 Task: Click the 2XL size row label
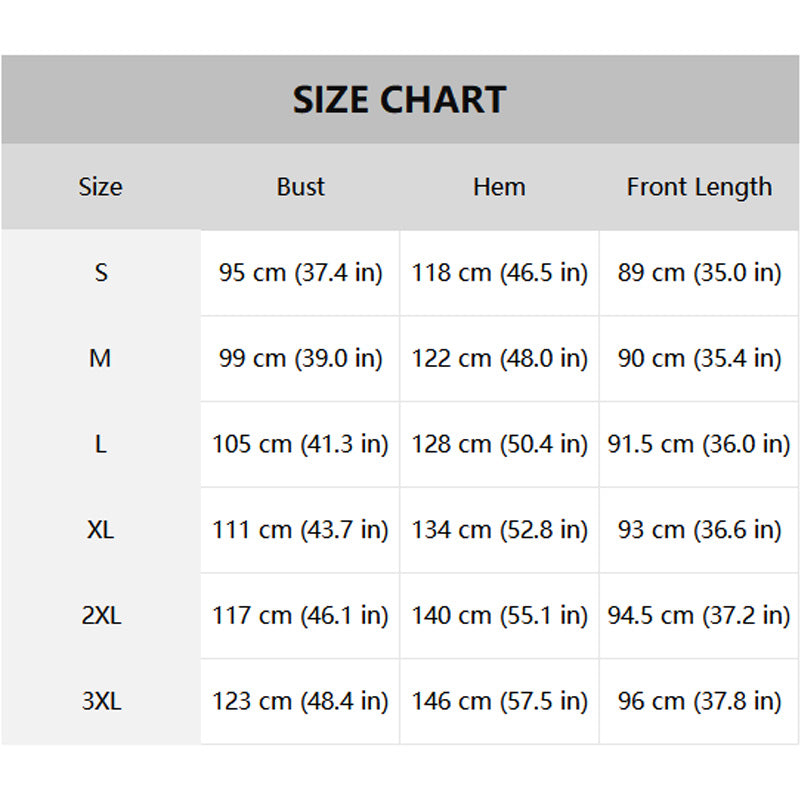click(x=101, y=615)
